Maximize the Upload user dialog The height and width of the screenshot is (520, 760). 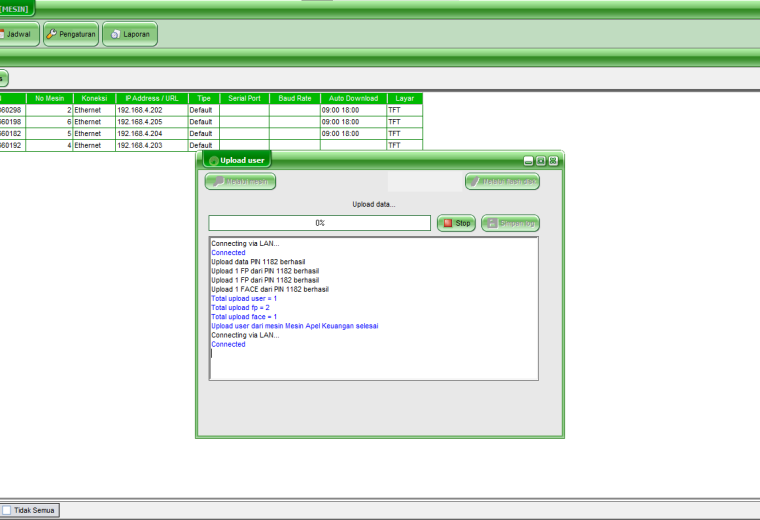(x=541, y=161)
